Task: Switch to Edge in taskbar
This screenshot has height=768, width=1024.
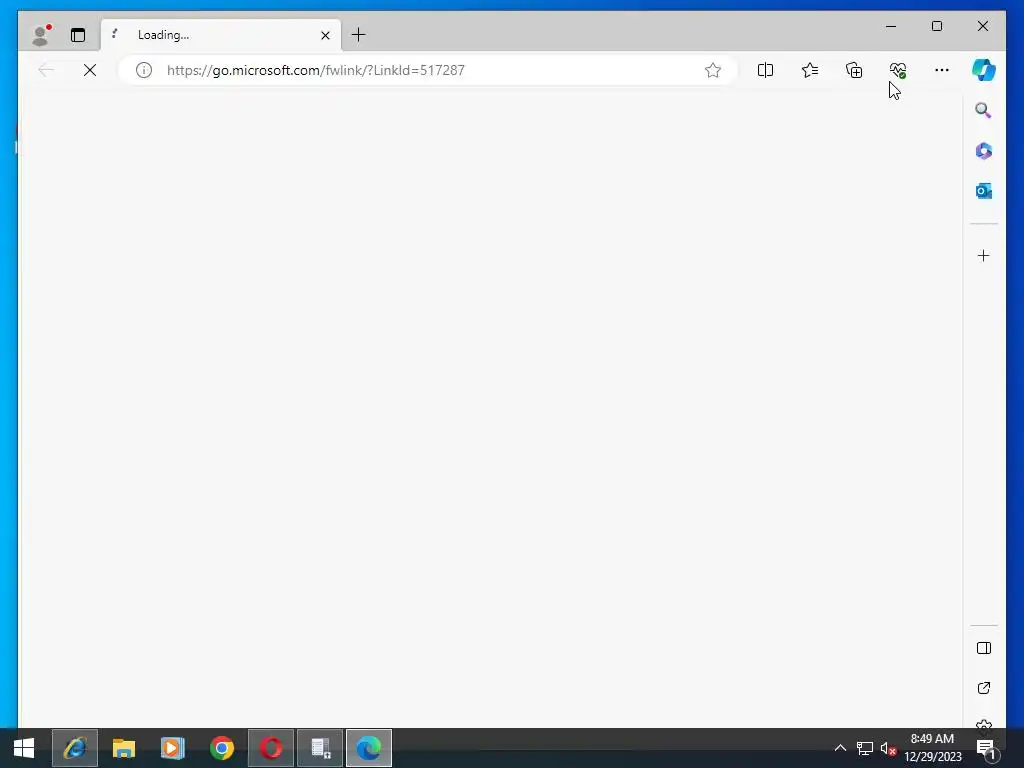Action: [369, 748]
